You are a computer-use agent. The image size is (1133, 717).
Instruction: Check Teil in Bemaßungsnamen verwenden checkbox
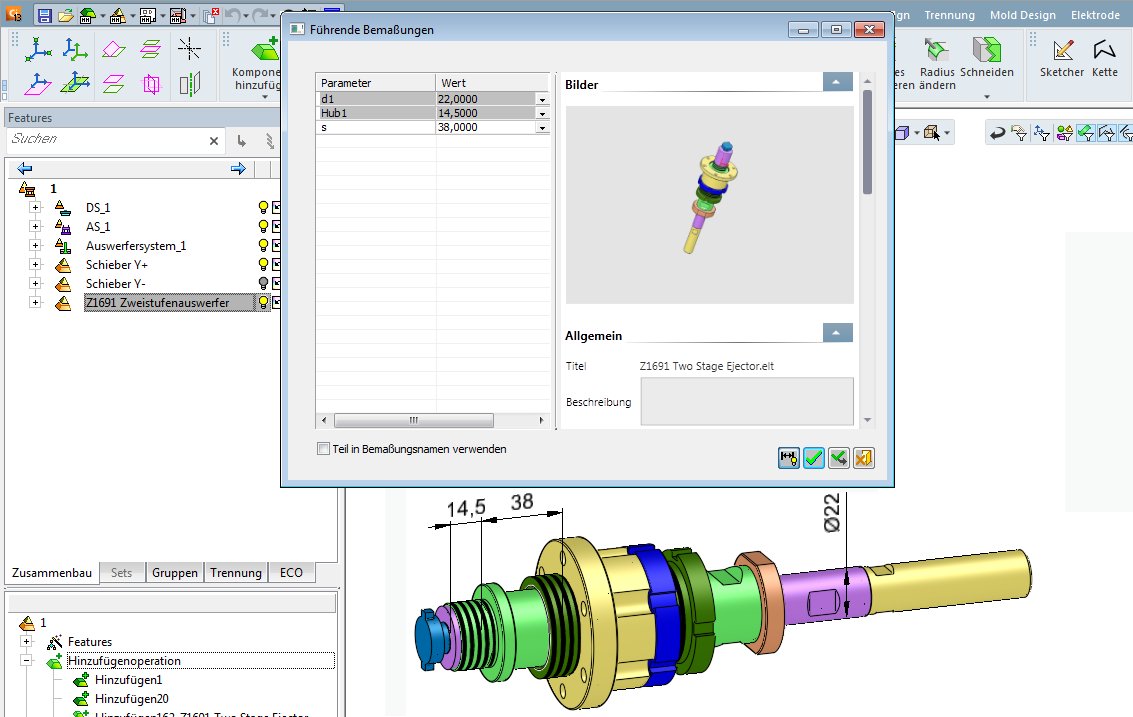coord(324,449)
